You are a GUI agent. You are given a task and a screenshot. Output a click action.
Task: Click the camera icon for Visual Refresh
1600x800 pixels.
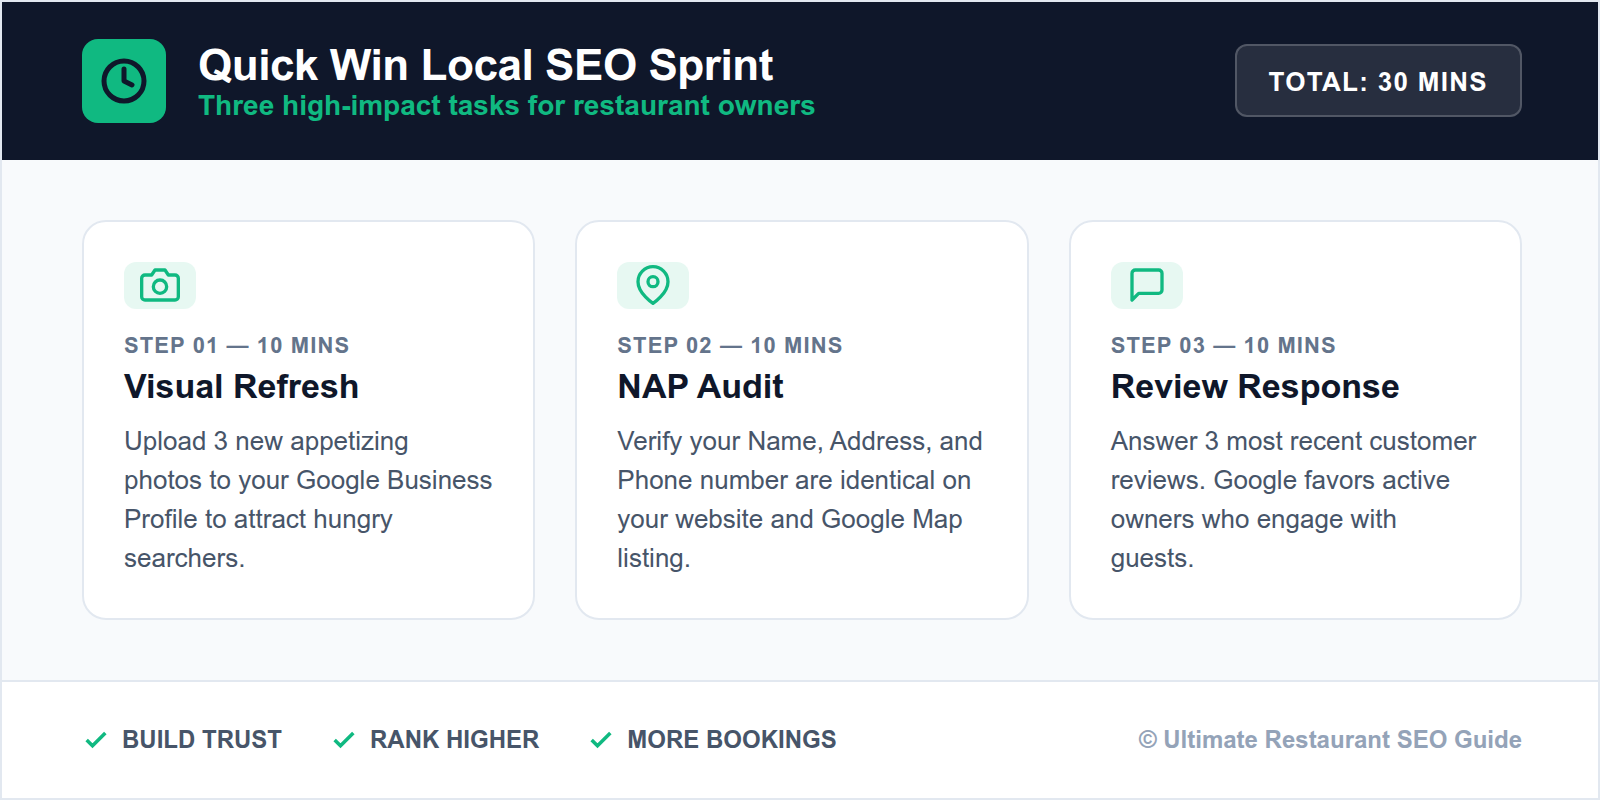tap(160, 285)
